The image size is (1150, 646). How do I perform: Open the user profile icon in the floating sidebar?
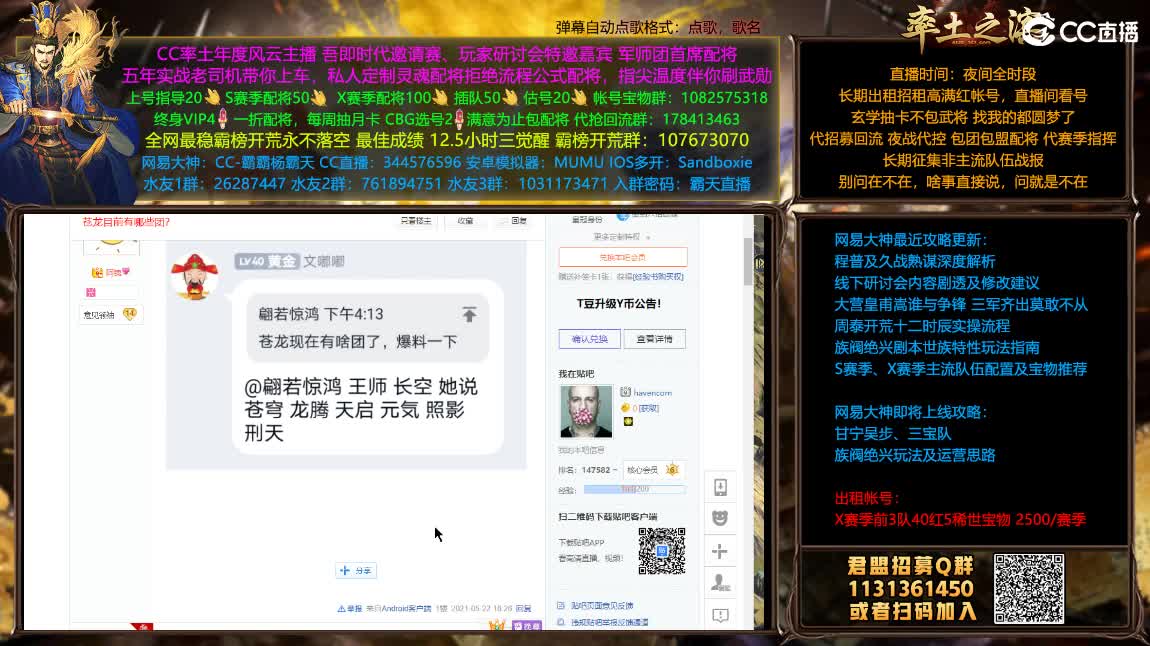[720, 583]
